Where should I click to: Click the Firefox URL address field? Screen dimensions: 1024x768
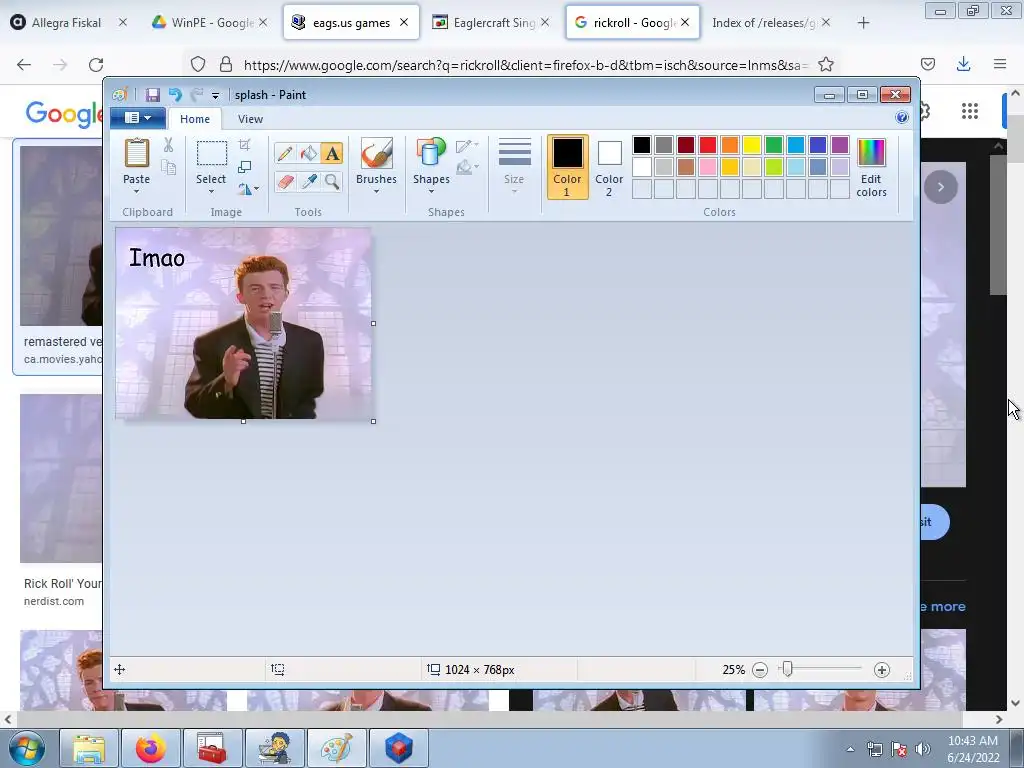click(x=524, y=65)
